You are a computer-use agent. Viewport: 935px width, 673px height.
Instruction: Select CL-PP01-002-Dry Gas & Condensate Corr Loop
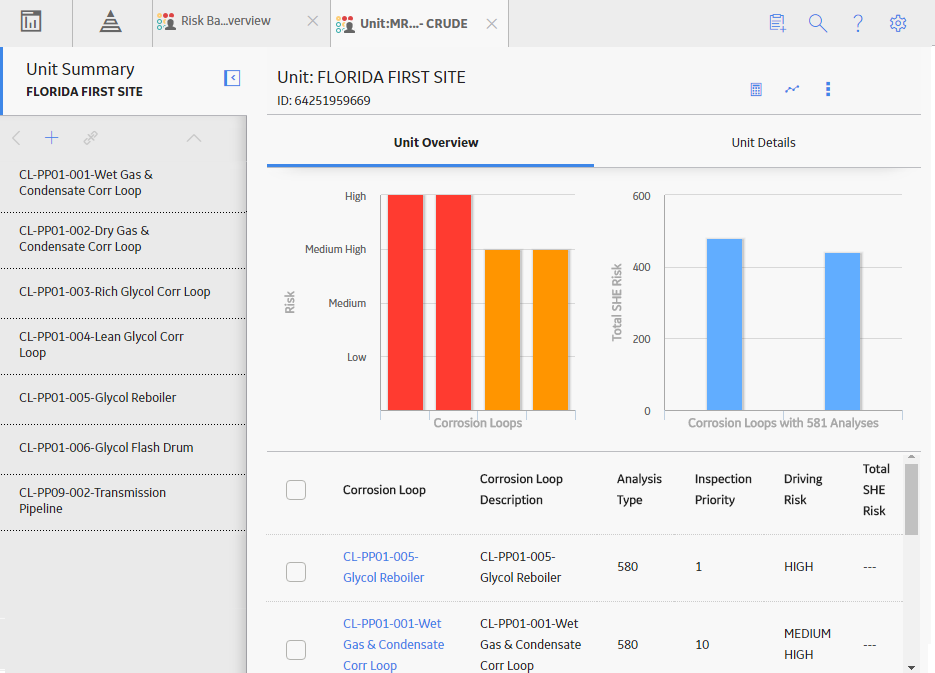[123, 239]
